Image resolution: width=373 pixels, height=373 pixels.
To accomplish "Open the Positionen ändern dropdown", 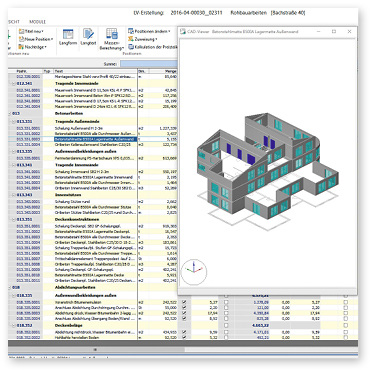I will coord(149,31).
